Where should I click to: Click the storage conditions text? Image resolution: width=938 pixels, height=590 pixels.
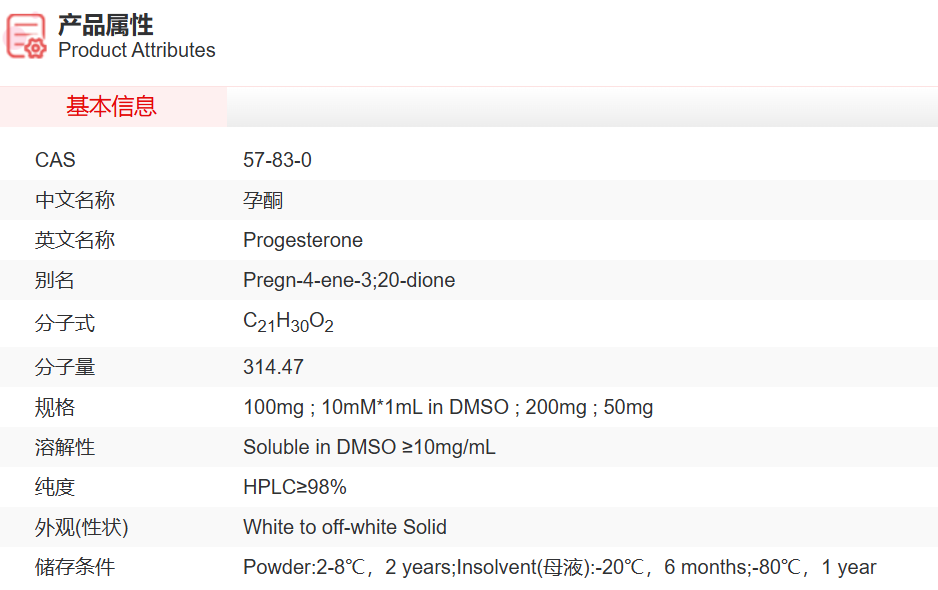click(559, 567)
